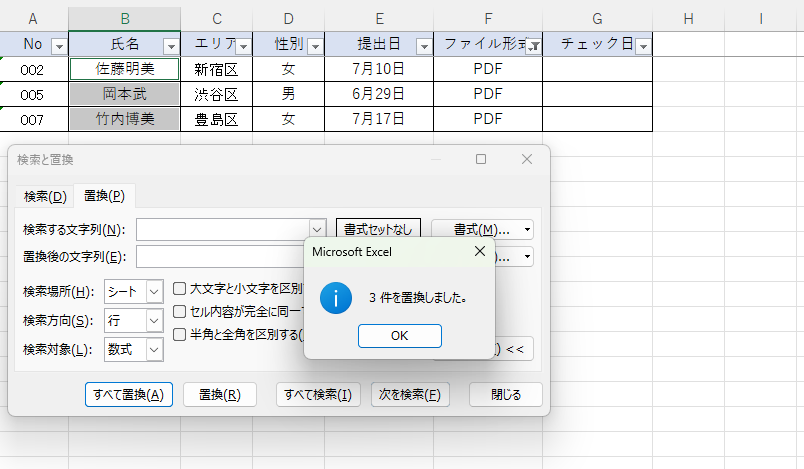
Task: Open the active ファイル形式 filter button
Action: [x=533, y=47]
